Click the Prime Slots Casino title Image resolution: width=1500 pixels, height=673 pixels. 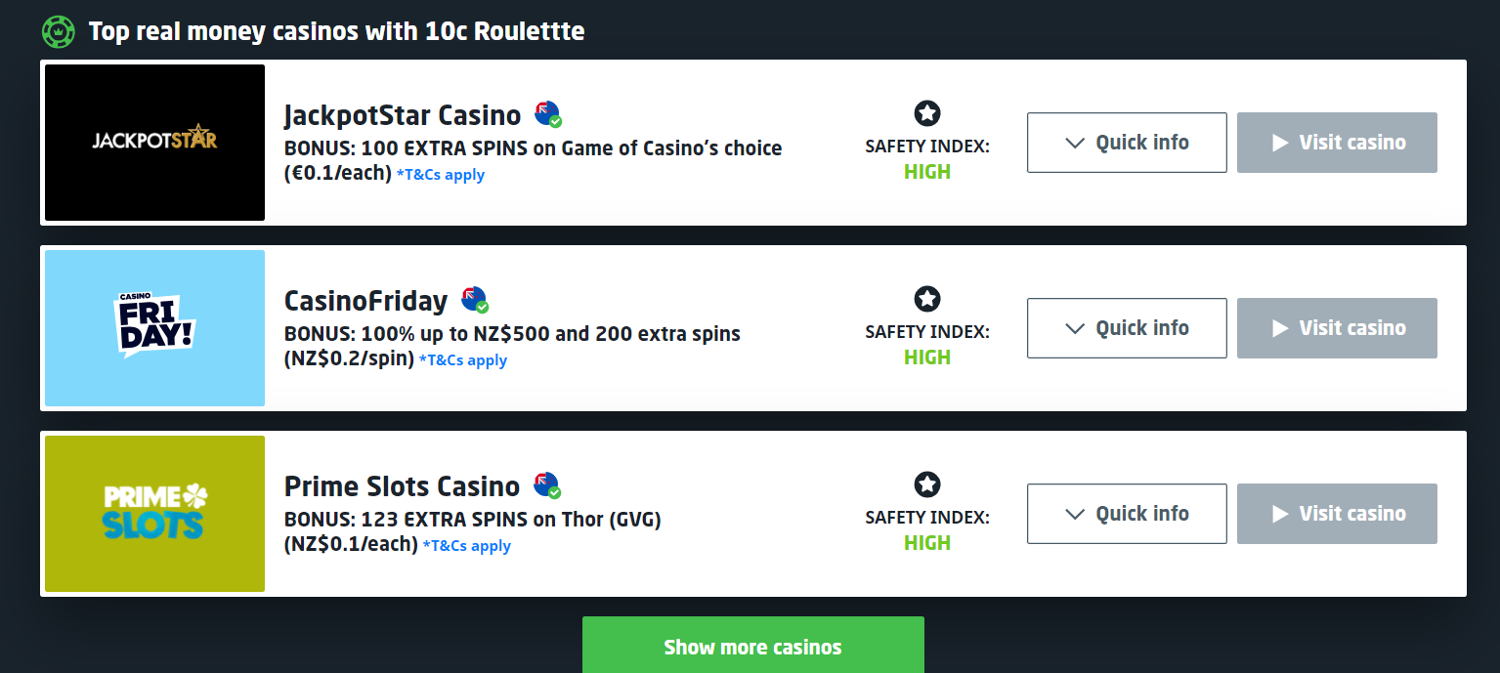coord(402,486)
